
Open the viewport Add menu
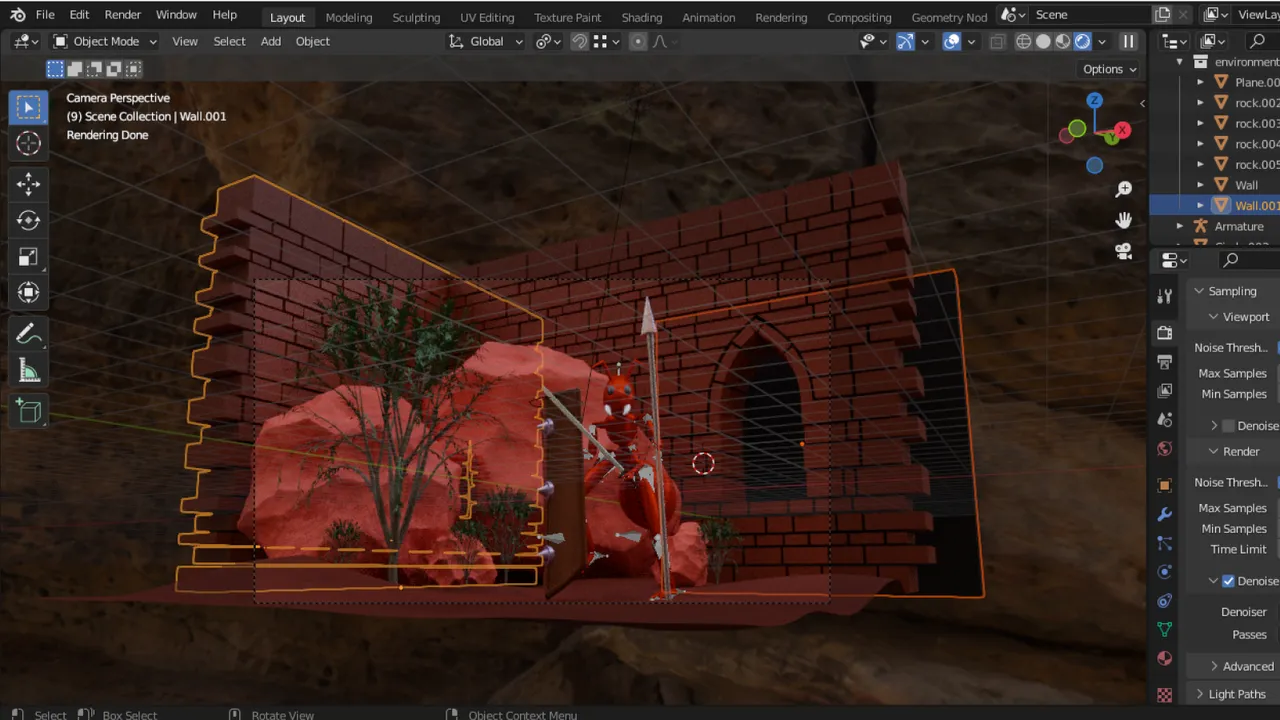(x=271, y=41)
